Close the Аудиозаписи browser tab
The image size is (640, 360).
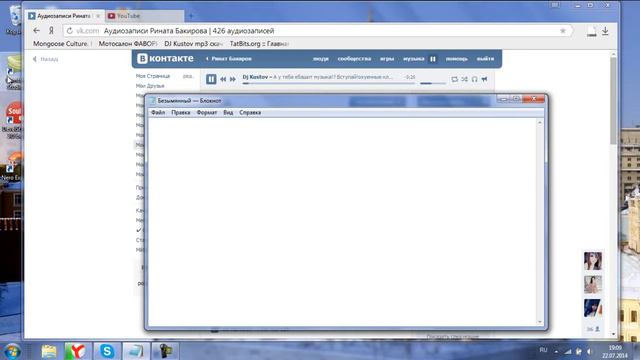[x=98, y=16]
